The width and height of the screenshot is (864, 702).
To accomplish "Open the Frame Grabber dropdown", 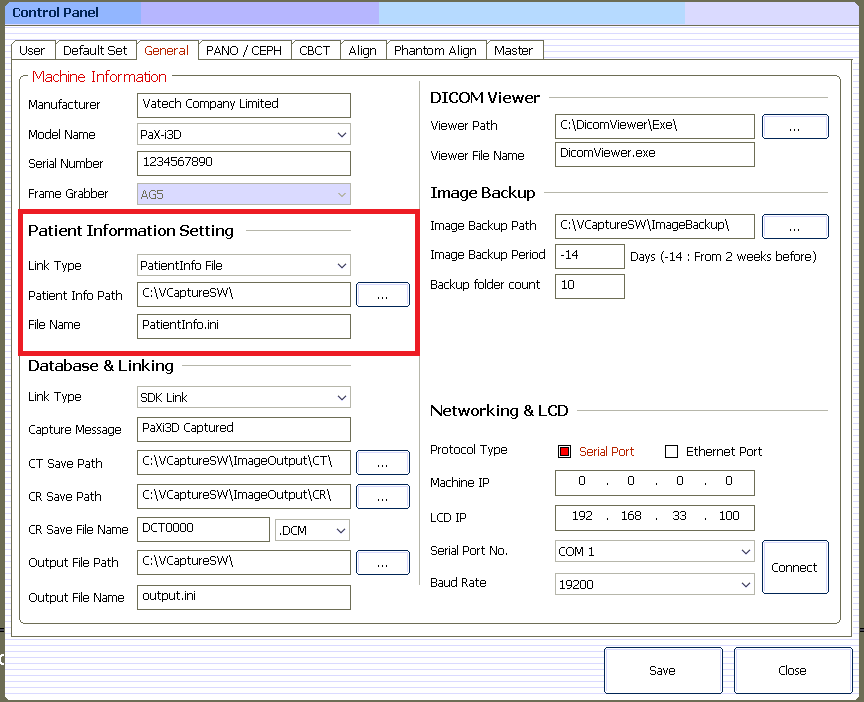I will pyautogui.click(x=244, y=194).
